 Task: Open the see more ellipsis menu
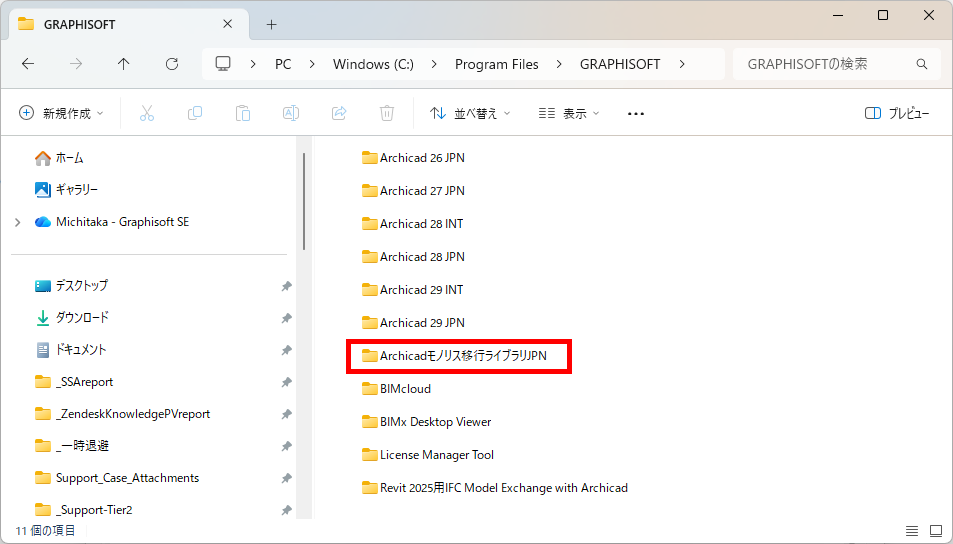(x=636, y=114)
